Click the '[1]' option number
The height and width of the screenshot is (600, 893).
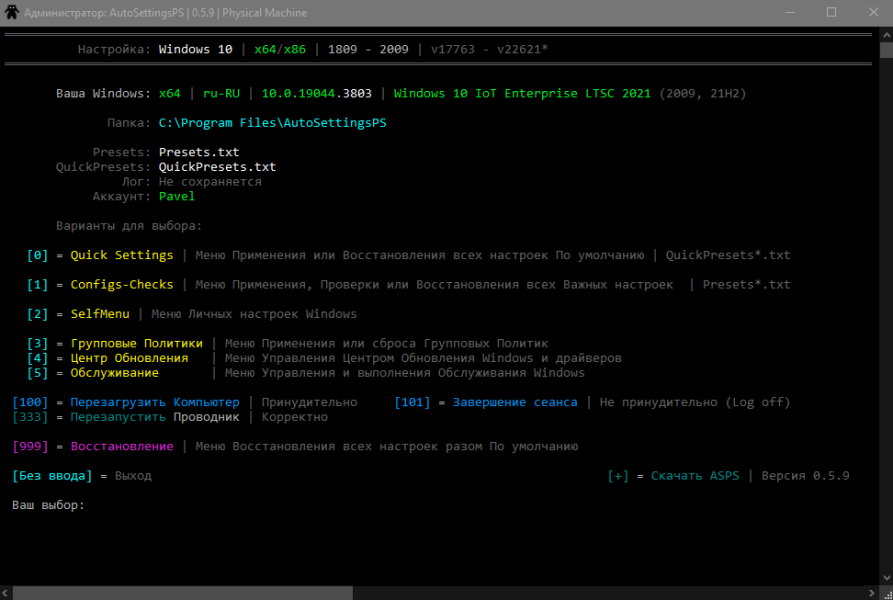(x=37, y=285)
